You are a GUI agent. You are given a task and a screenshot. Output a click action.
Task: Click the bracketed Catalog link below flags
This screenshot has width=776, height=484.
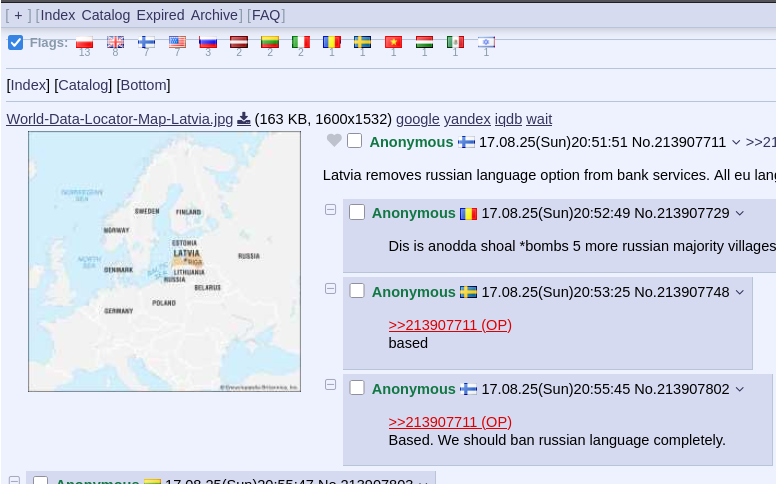(x=83, y=85)
